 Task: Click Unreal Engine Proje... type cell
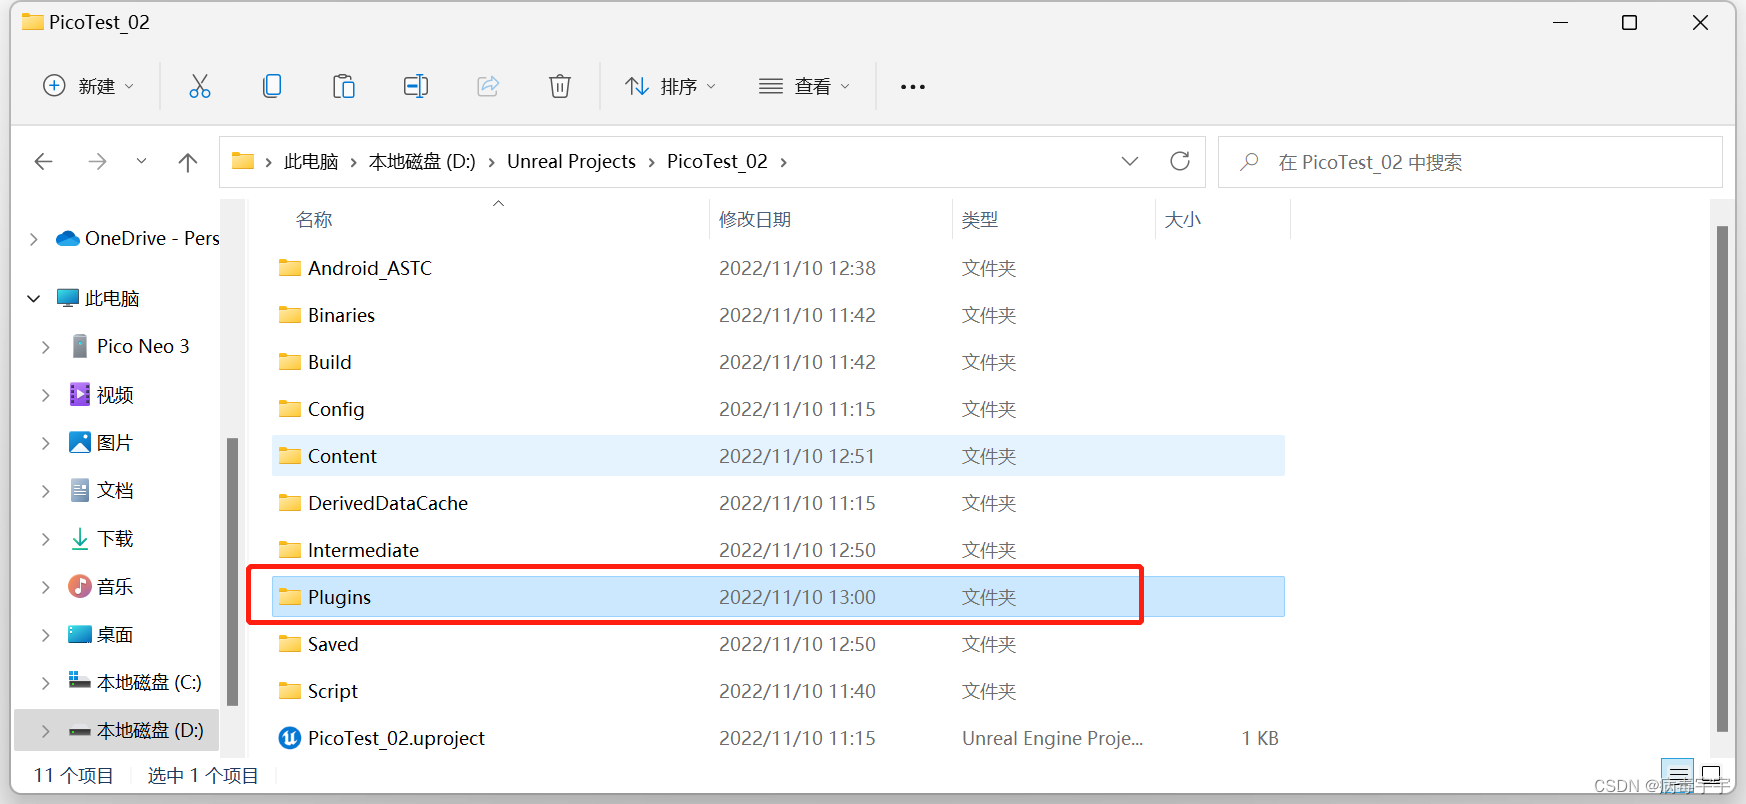[x=1052, y=738]
